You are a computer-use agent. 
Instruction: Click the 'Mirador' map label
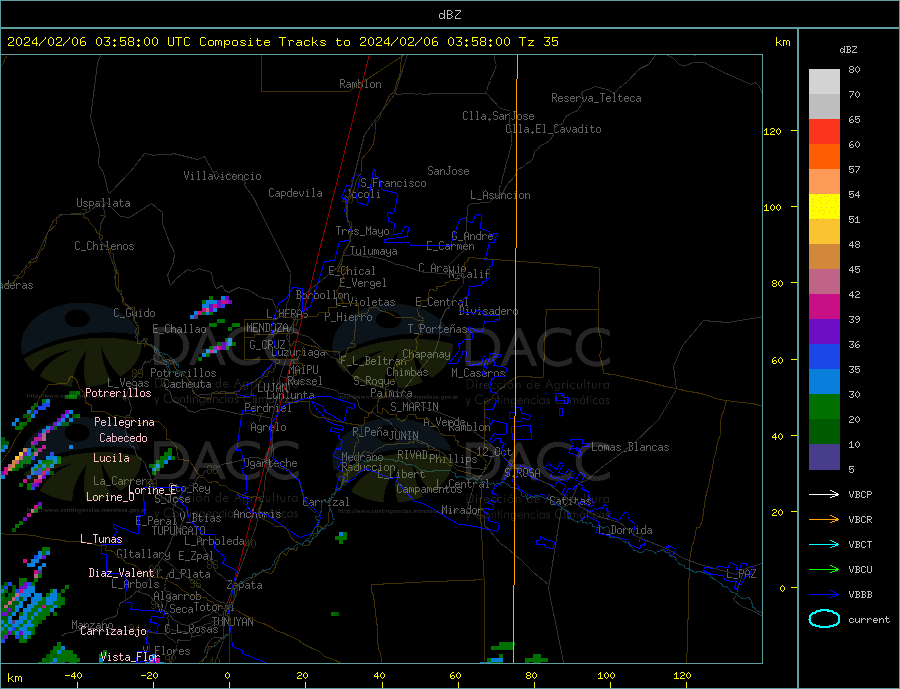461,510
